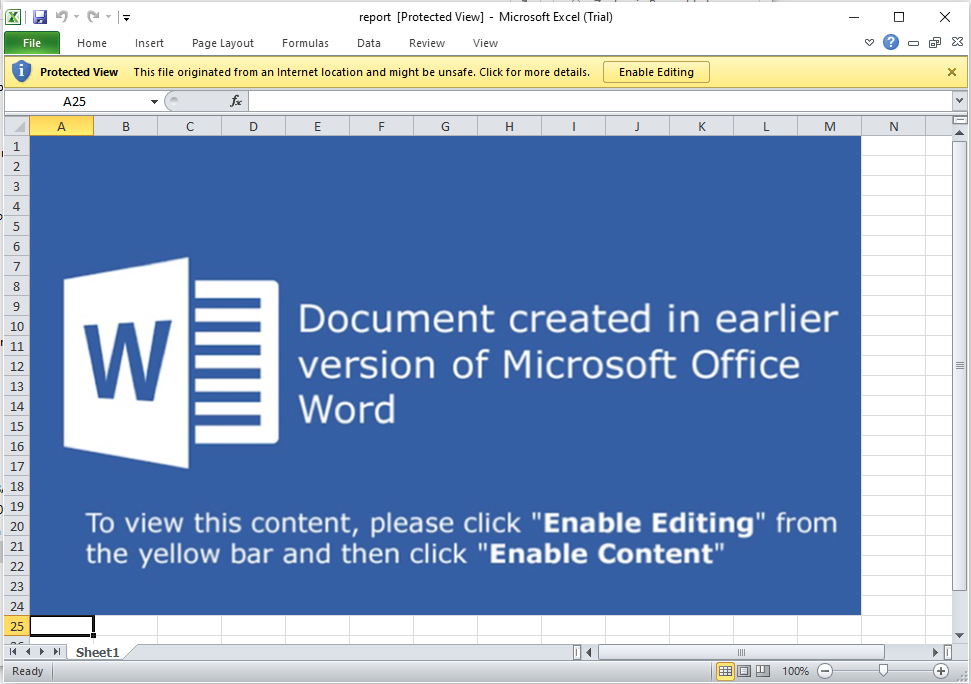Open the Review ribbon tab

click(427, 43)
